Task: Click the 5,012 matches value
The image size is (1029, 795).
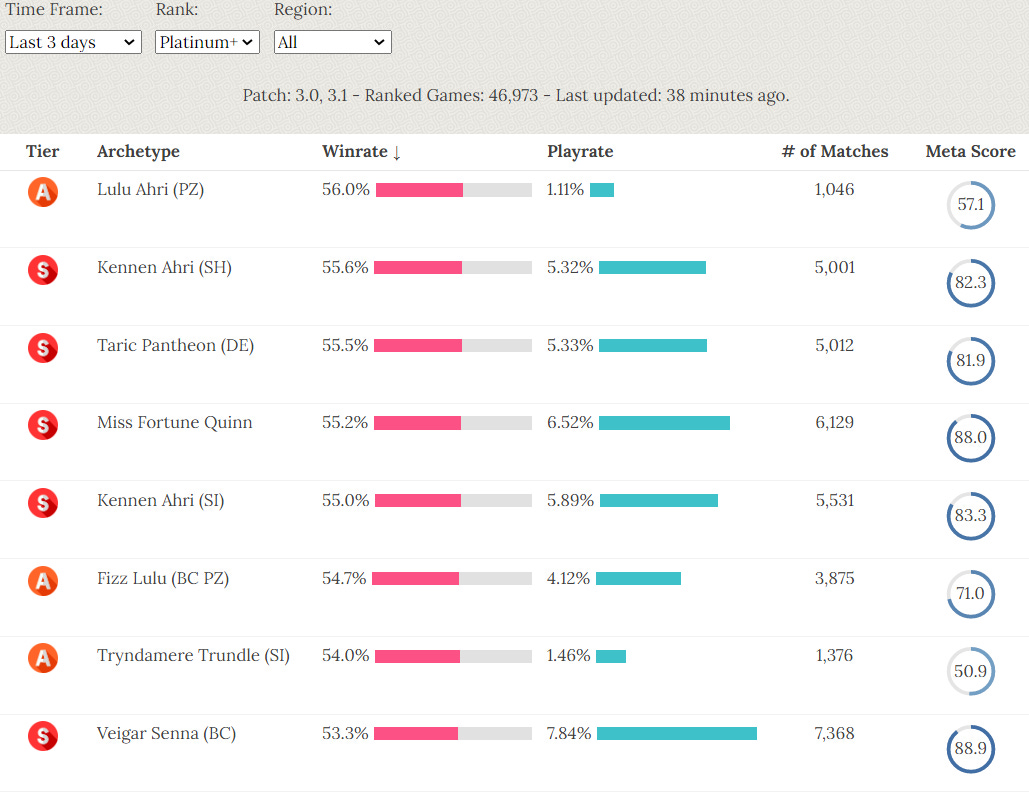Action: (835, 345)
